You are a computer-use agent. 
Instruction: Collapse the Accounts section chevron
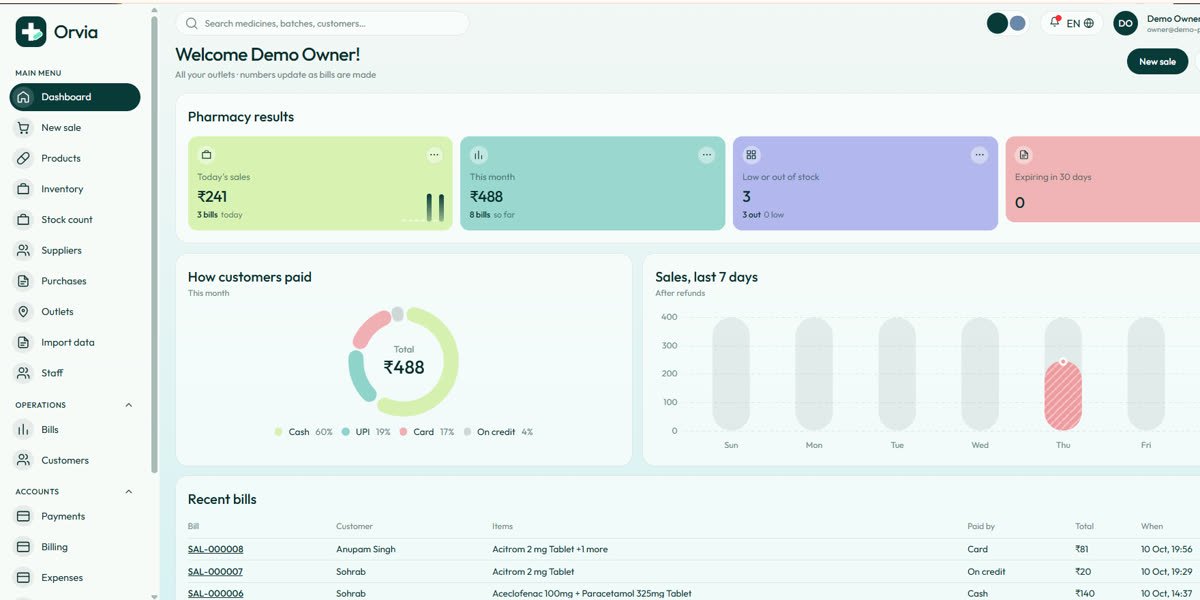click(129, 492)
